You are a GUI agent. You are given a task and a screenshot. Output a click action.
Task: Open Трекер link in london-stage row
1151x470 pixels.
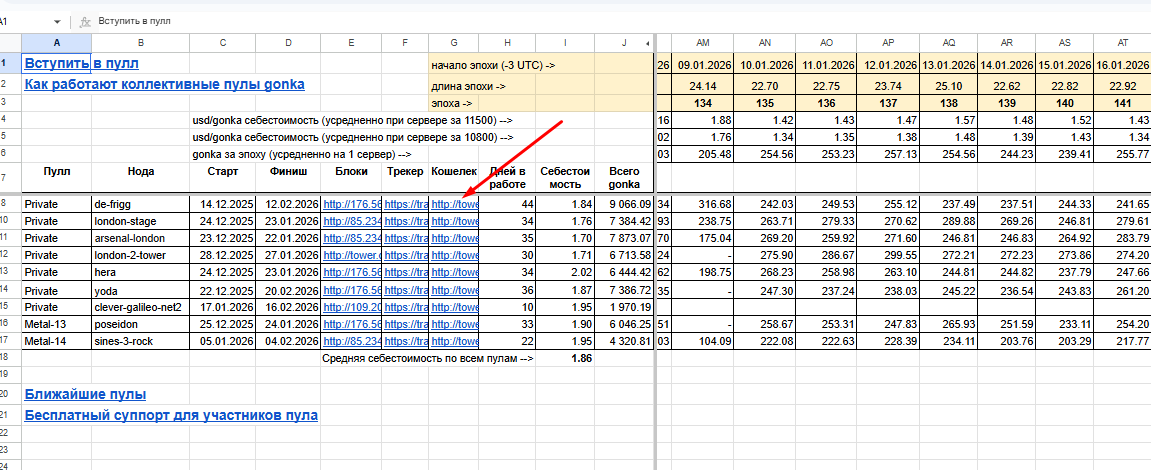(405, 221)
